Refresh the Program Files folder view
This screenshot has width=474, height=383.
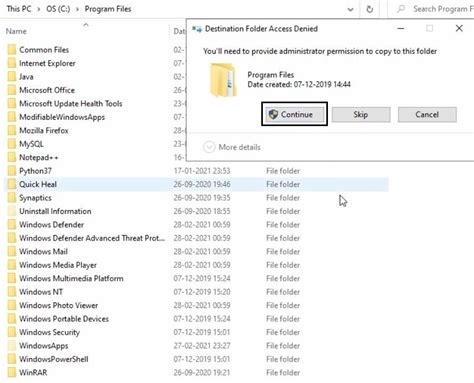[370, 9]
